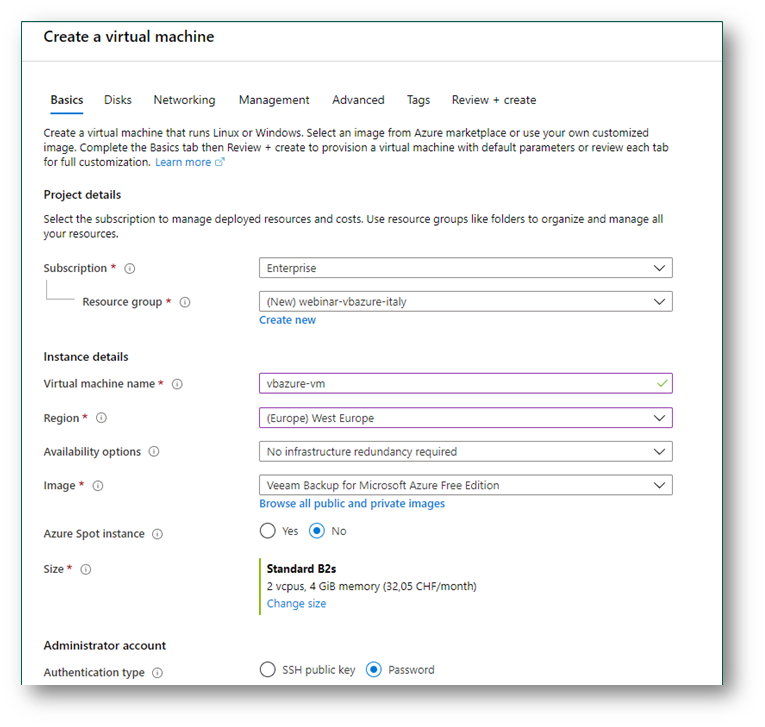This screenshot has height=727, width=765.
Task: Open the Subscription info tooltip icon
Action: [x=129, y=268]
